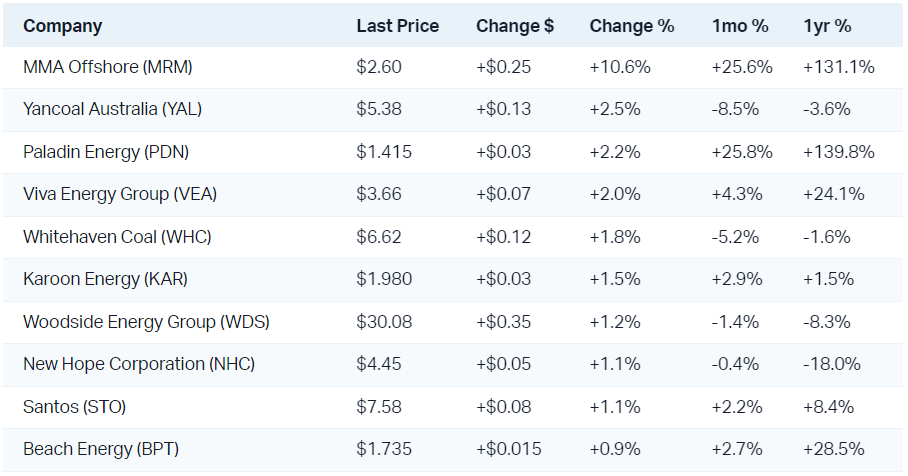Image resolution: width=908 pixels, height=476 pixels.
Task: Click Paladin Energy's +139.8% yearly change
Action: point(838,152)
